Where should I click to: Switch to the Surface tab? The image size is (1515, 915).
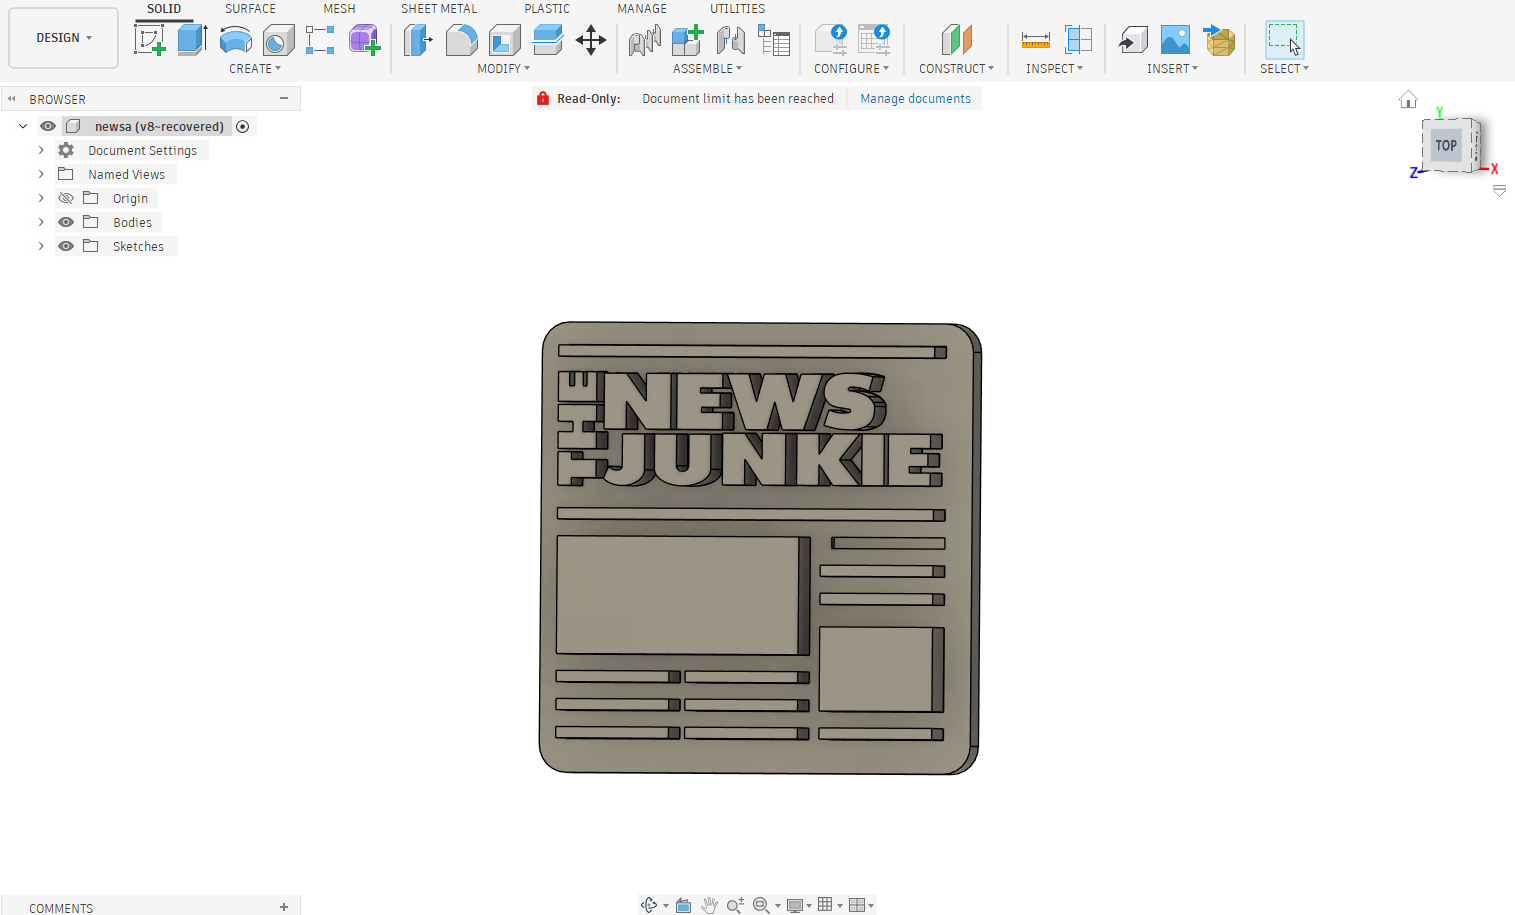click(x=249, y=9)
